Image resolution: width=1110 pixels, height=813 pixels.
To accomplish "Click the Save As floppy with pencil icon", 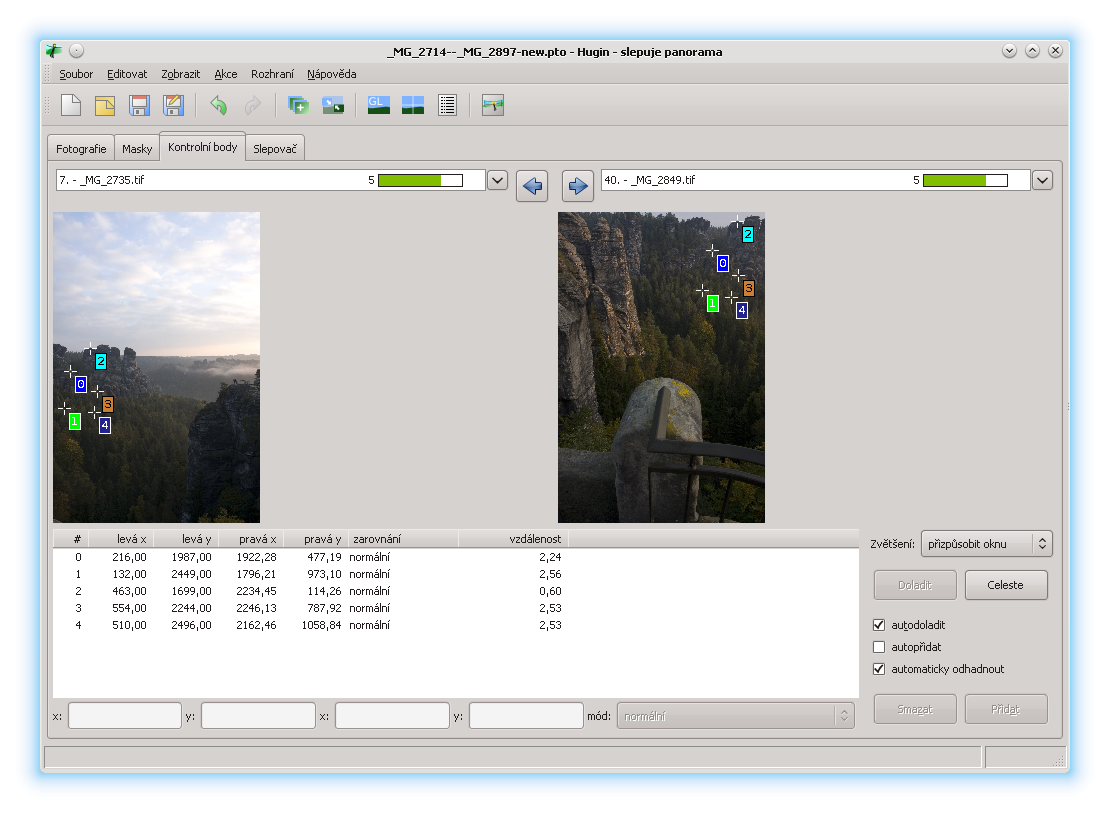I will 174,105.
